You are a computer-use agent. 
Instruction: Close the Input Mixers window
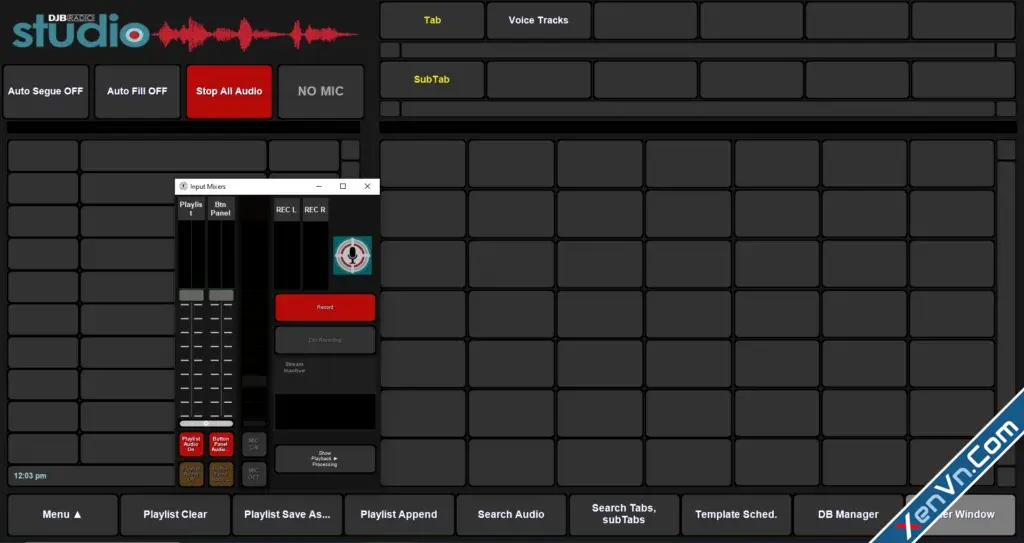tap(367, 186)
